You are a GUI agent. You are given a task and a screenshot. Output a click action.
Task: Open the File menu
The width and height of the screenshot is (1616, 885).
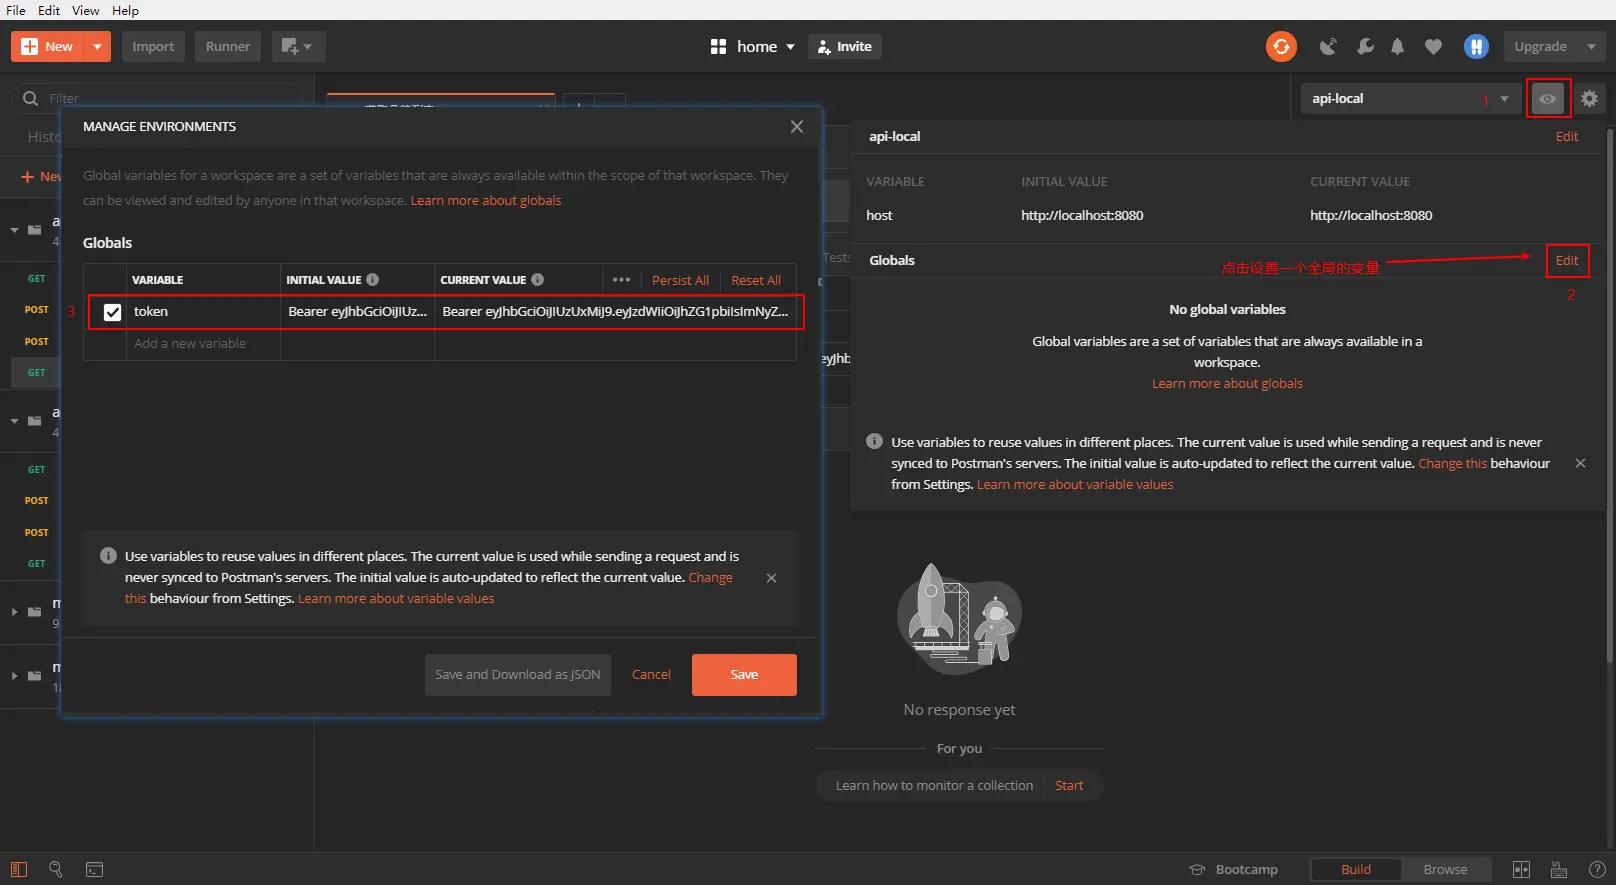(16, 10)
